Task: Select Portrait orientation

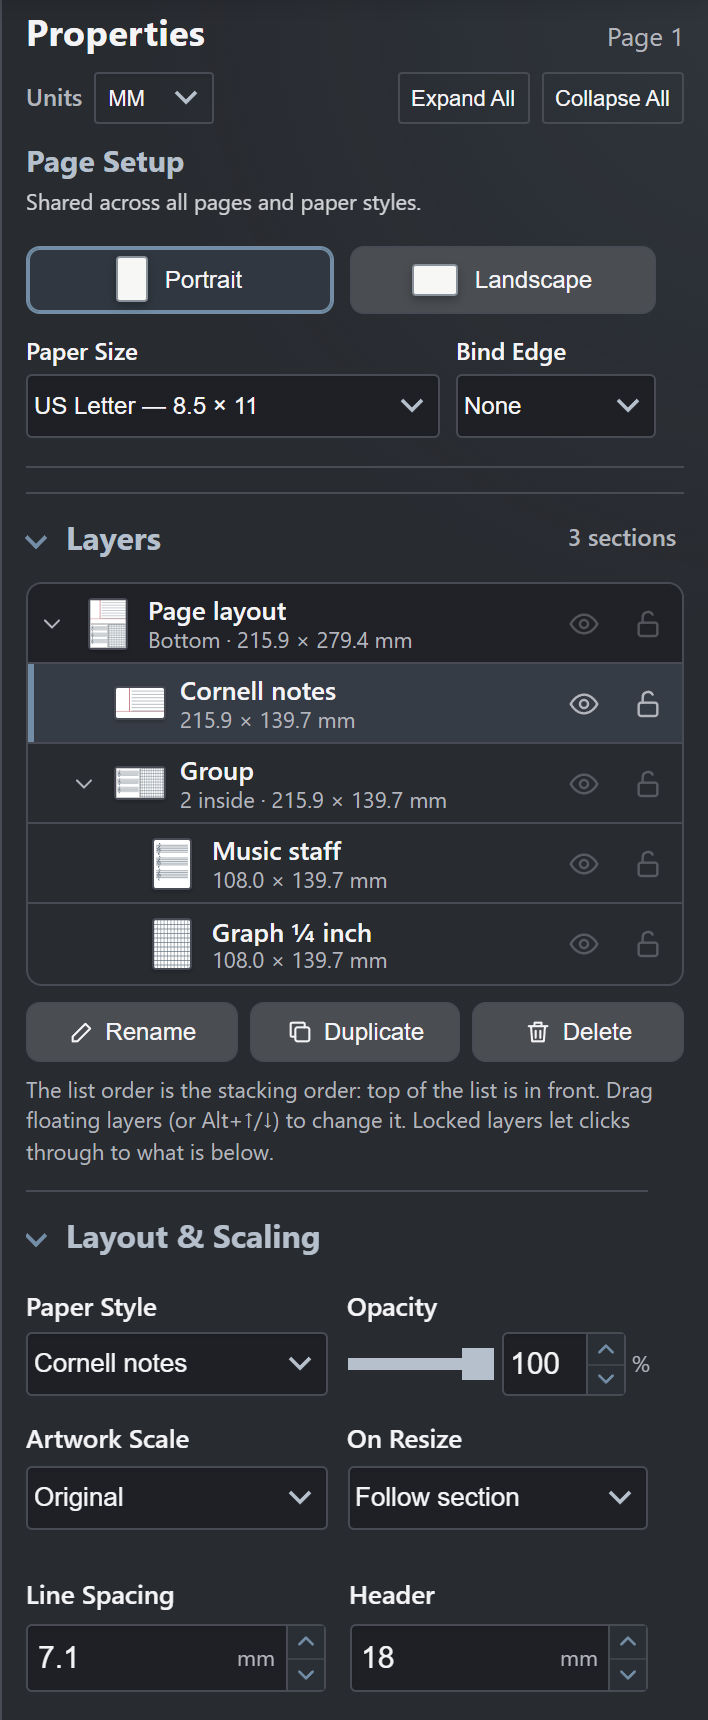Action: tap(180, 280)
